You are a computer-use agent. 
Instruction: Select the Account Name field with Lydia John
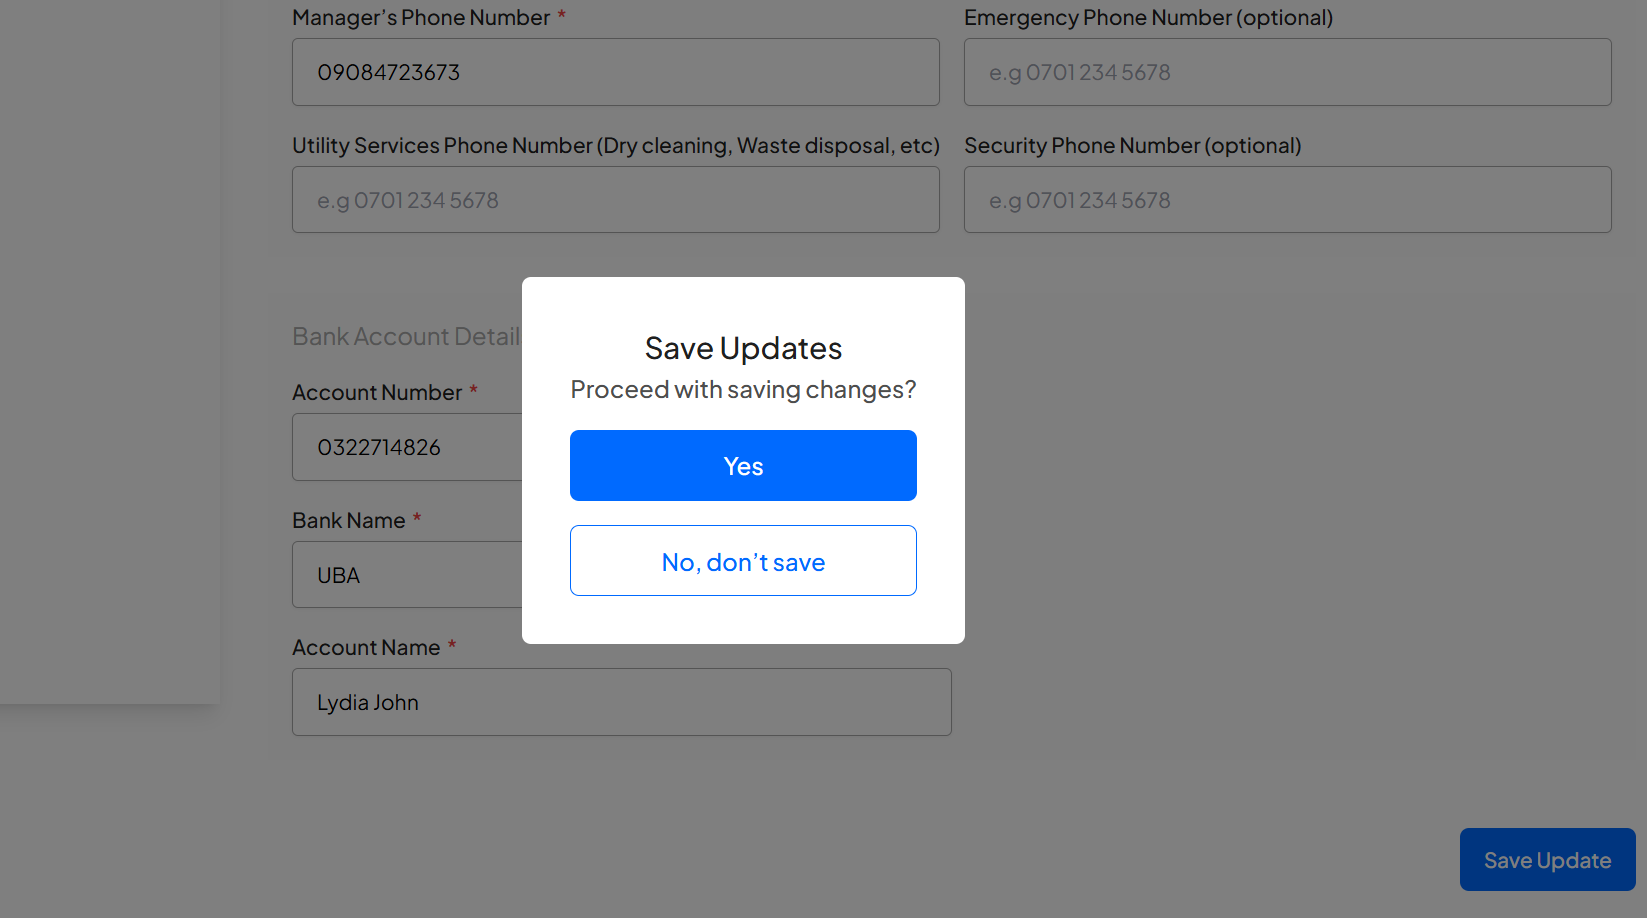click(621, 702)
